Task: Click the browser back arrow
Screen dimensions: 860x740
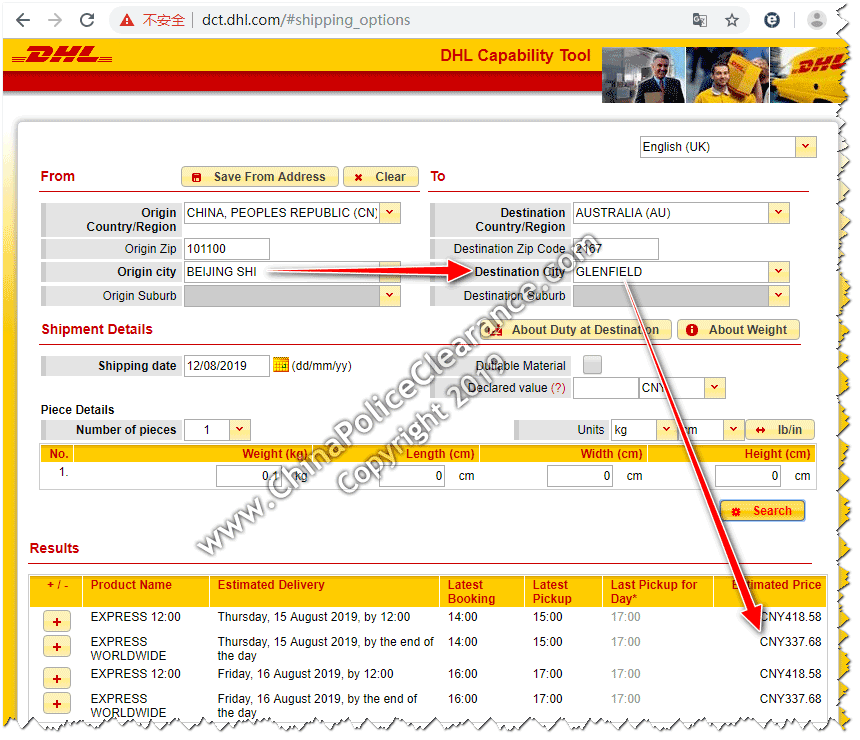Action: tap(23, 20)
